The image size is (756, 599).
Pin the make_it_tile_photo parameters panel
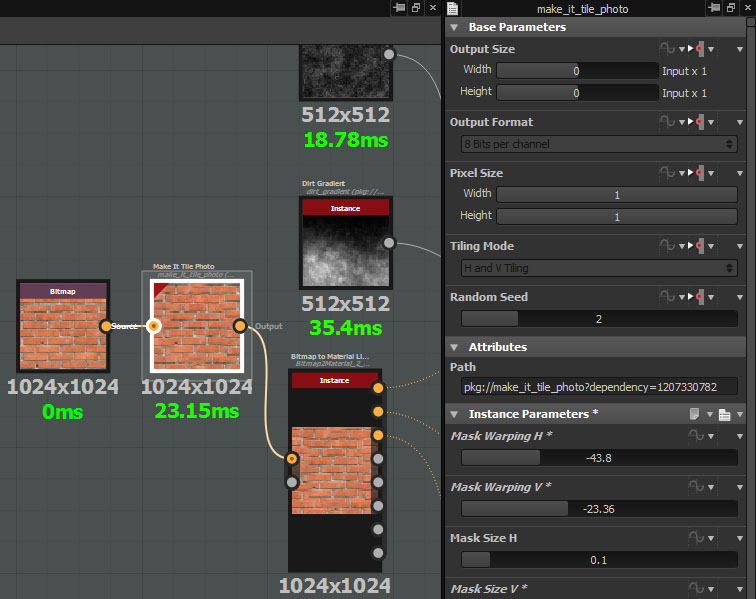click(x=714, y=8)
